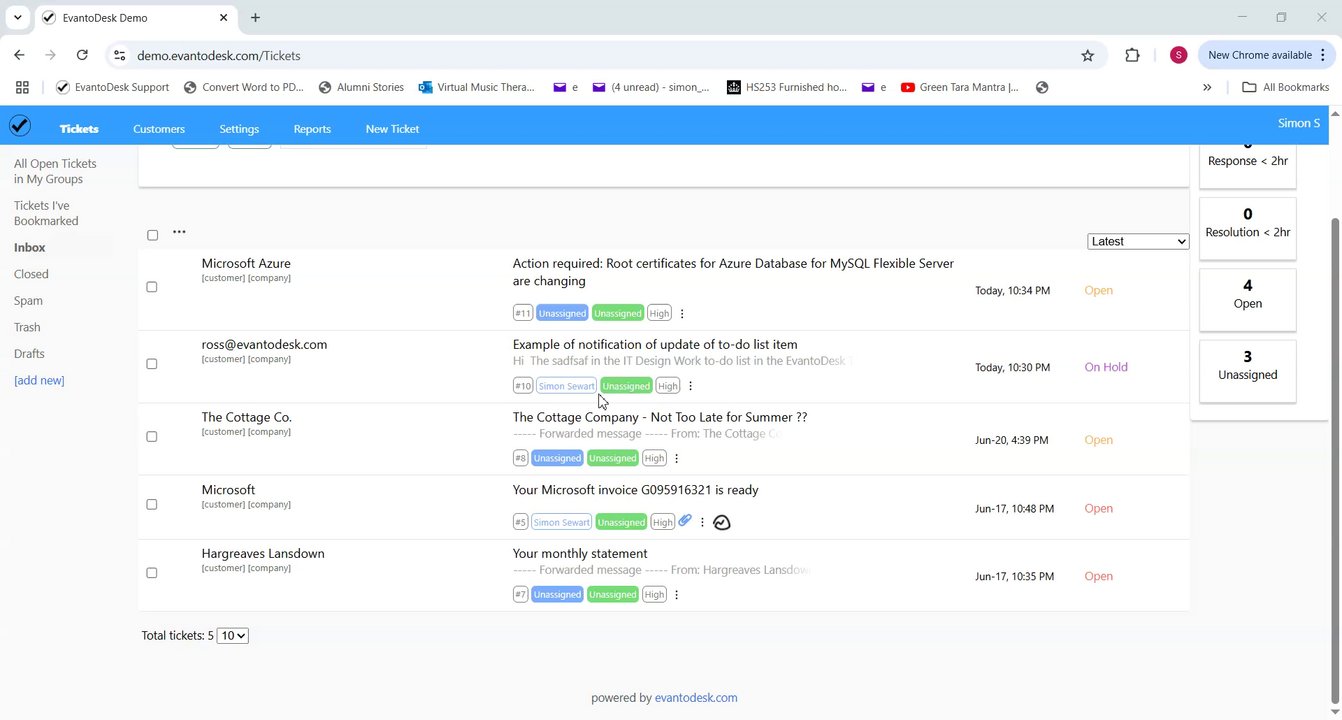
Task: Open the Green Tara Mantra YouTube bookmark
Action: tap(960, 87)
